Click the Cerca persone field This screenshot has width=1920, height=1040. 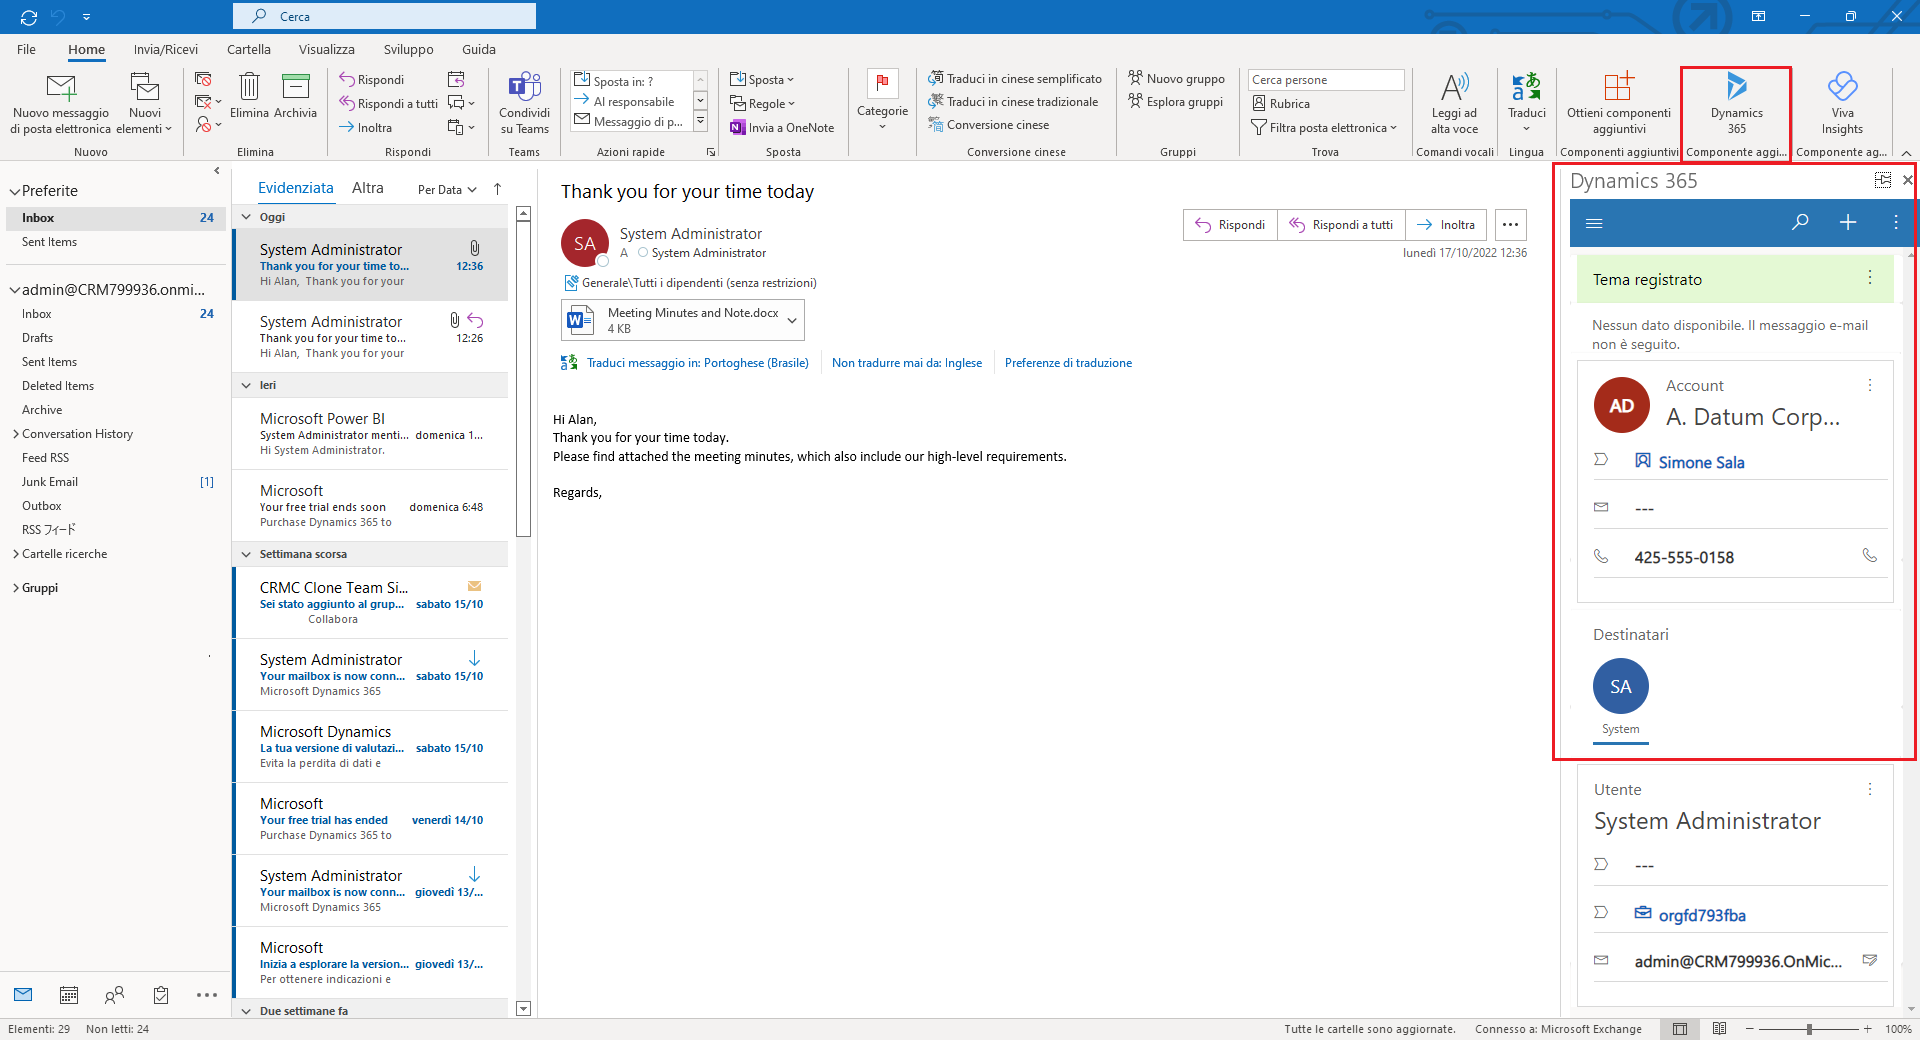[x=1326, y=80]
